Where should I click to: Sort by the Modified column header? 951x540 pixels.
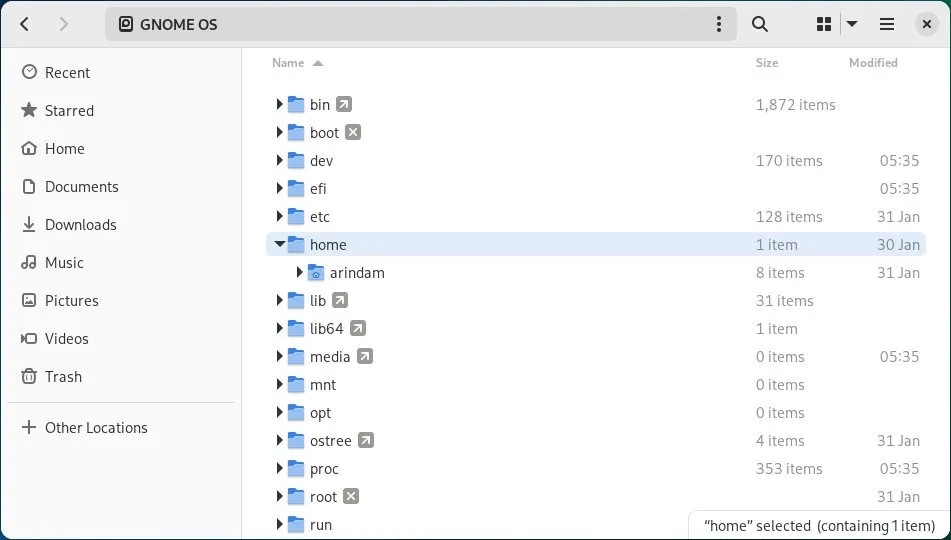point(873,63)
